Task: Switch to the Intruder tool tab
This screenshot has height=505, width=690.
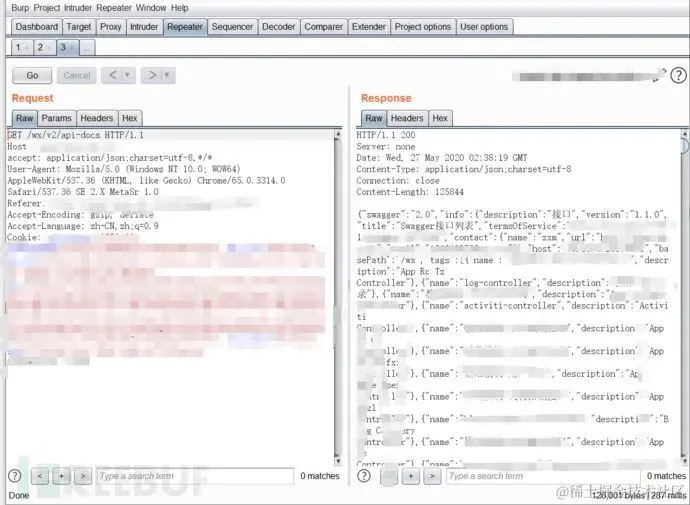Action: (x=144, y=27)
